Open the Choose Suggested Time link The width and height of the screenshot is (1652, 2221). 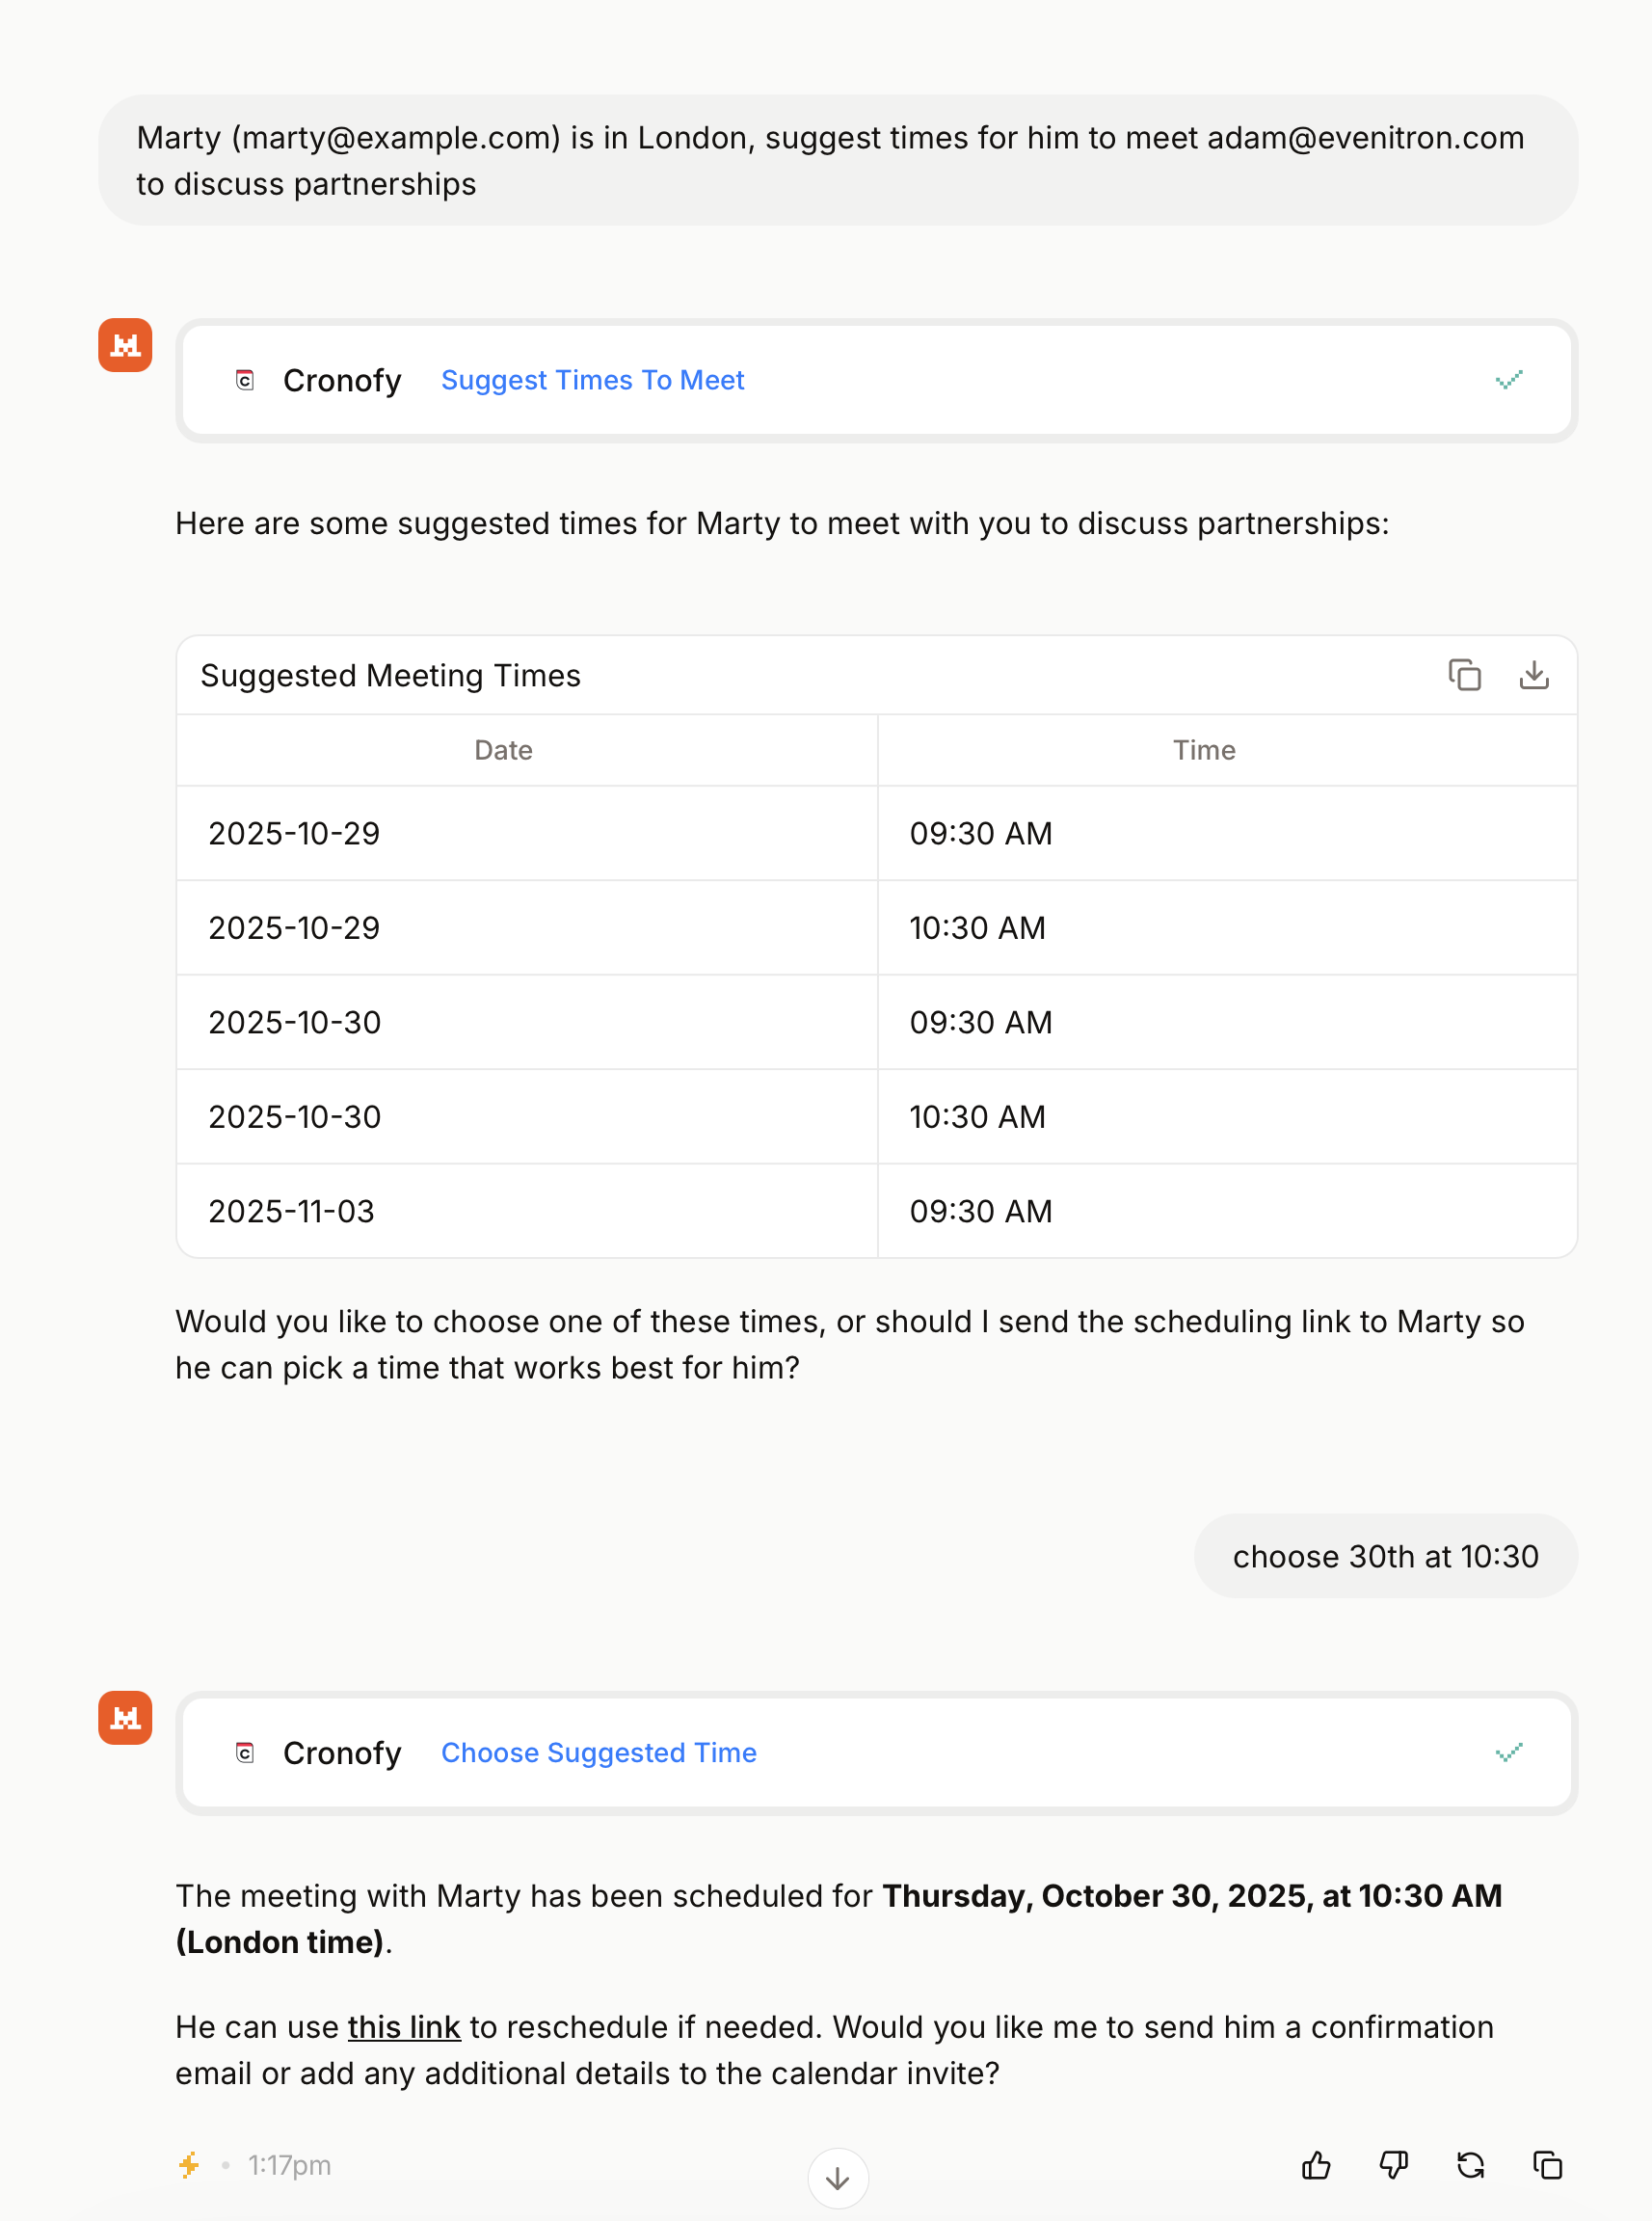coord(598,1752)
